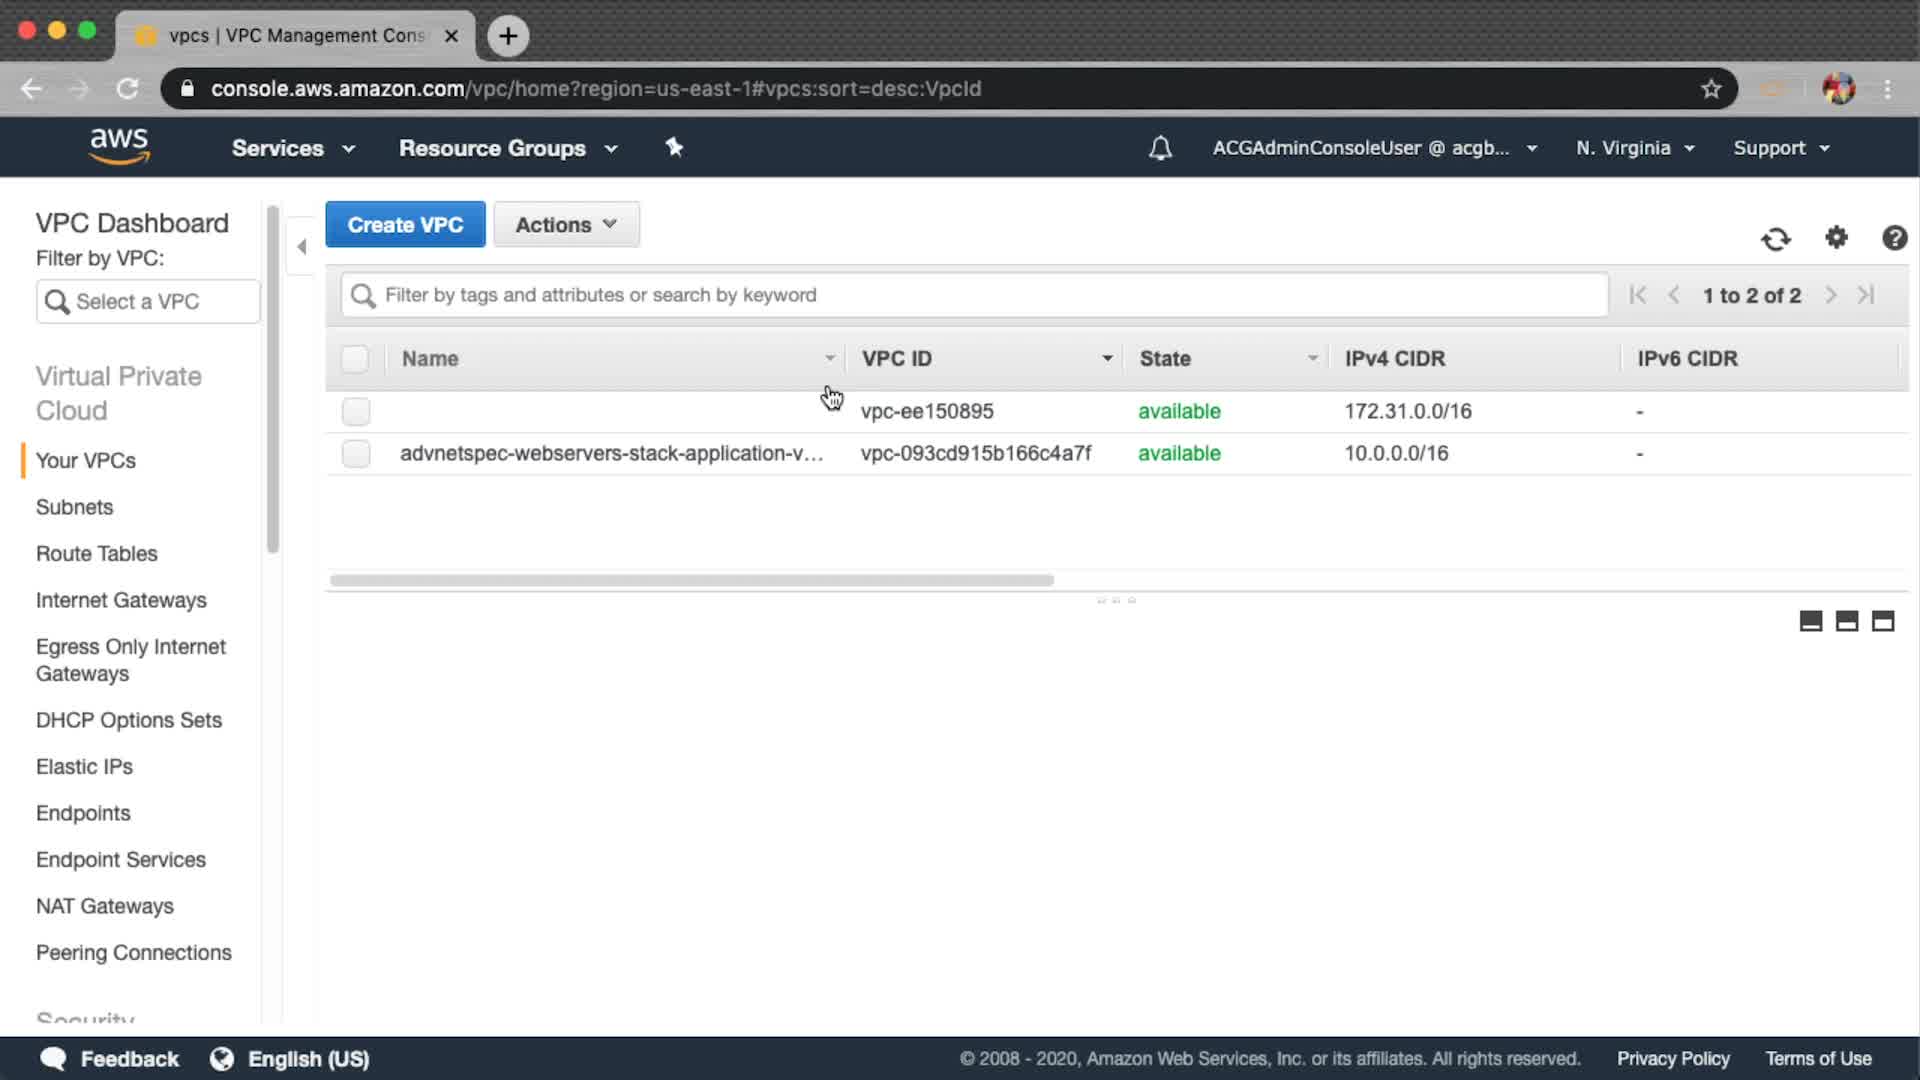
Task: Maximize the details pane with rightmost layout icon
Action: (1883, 621)
